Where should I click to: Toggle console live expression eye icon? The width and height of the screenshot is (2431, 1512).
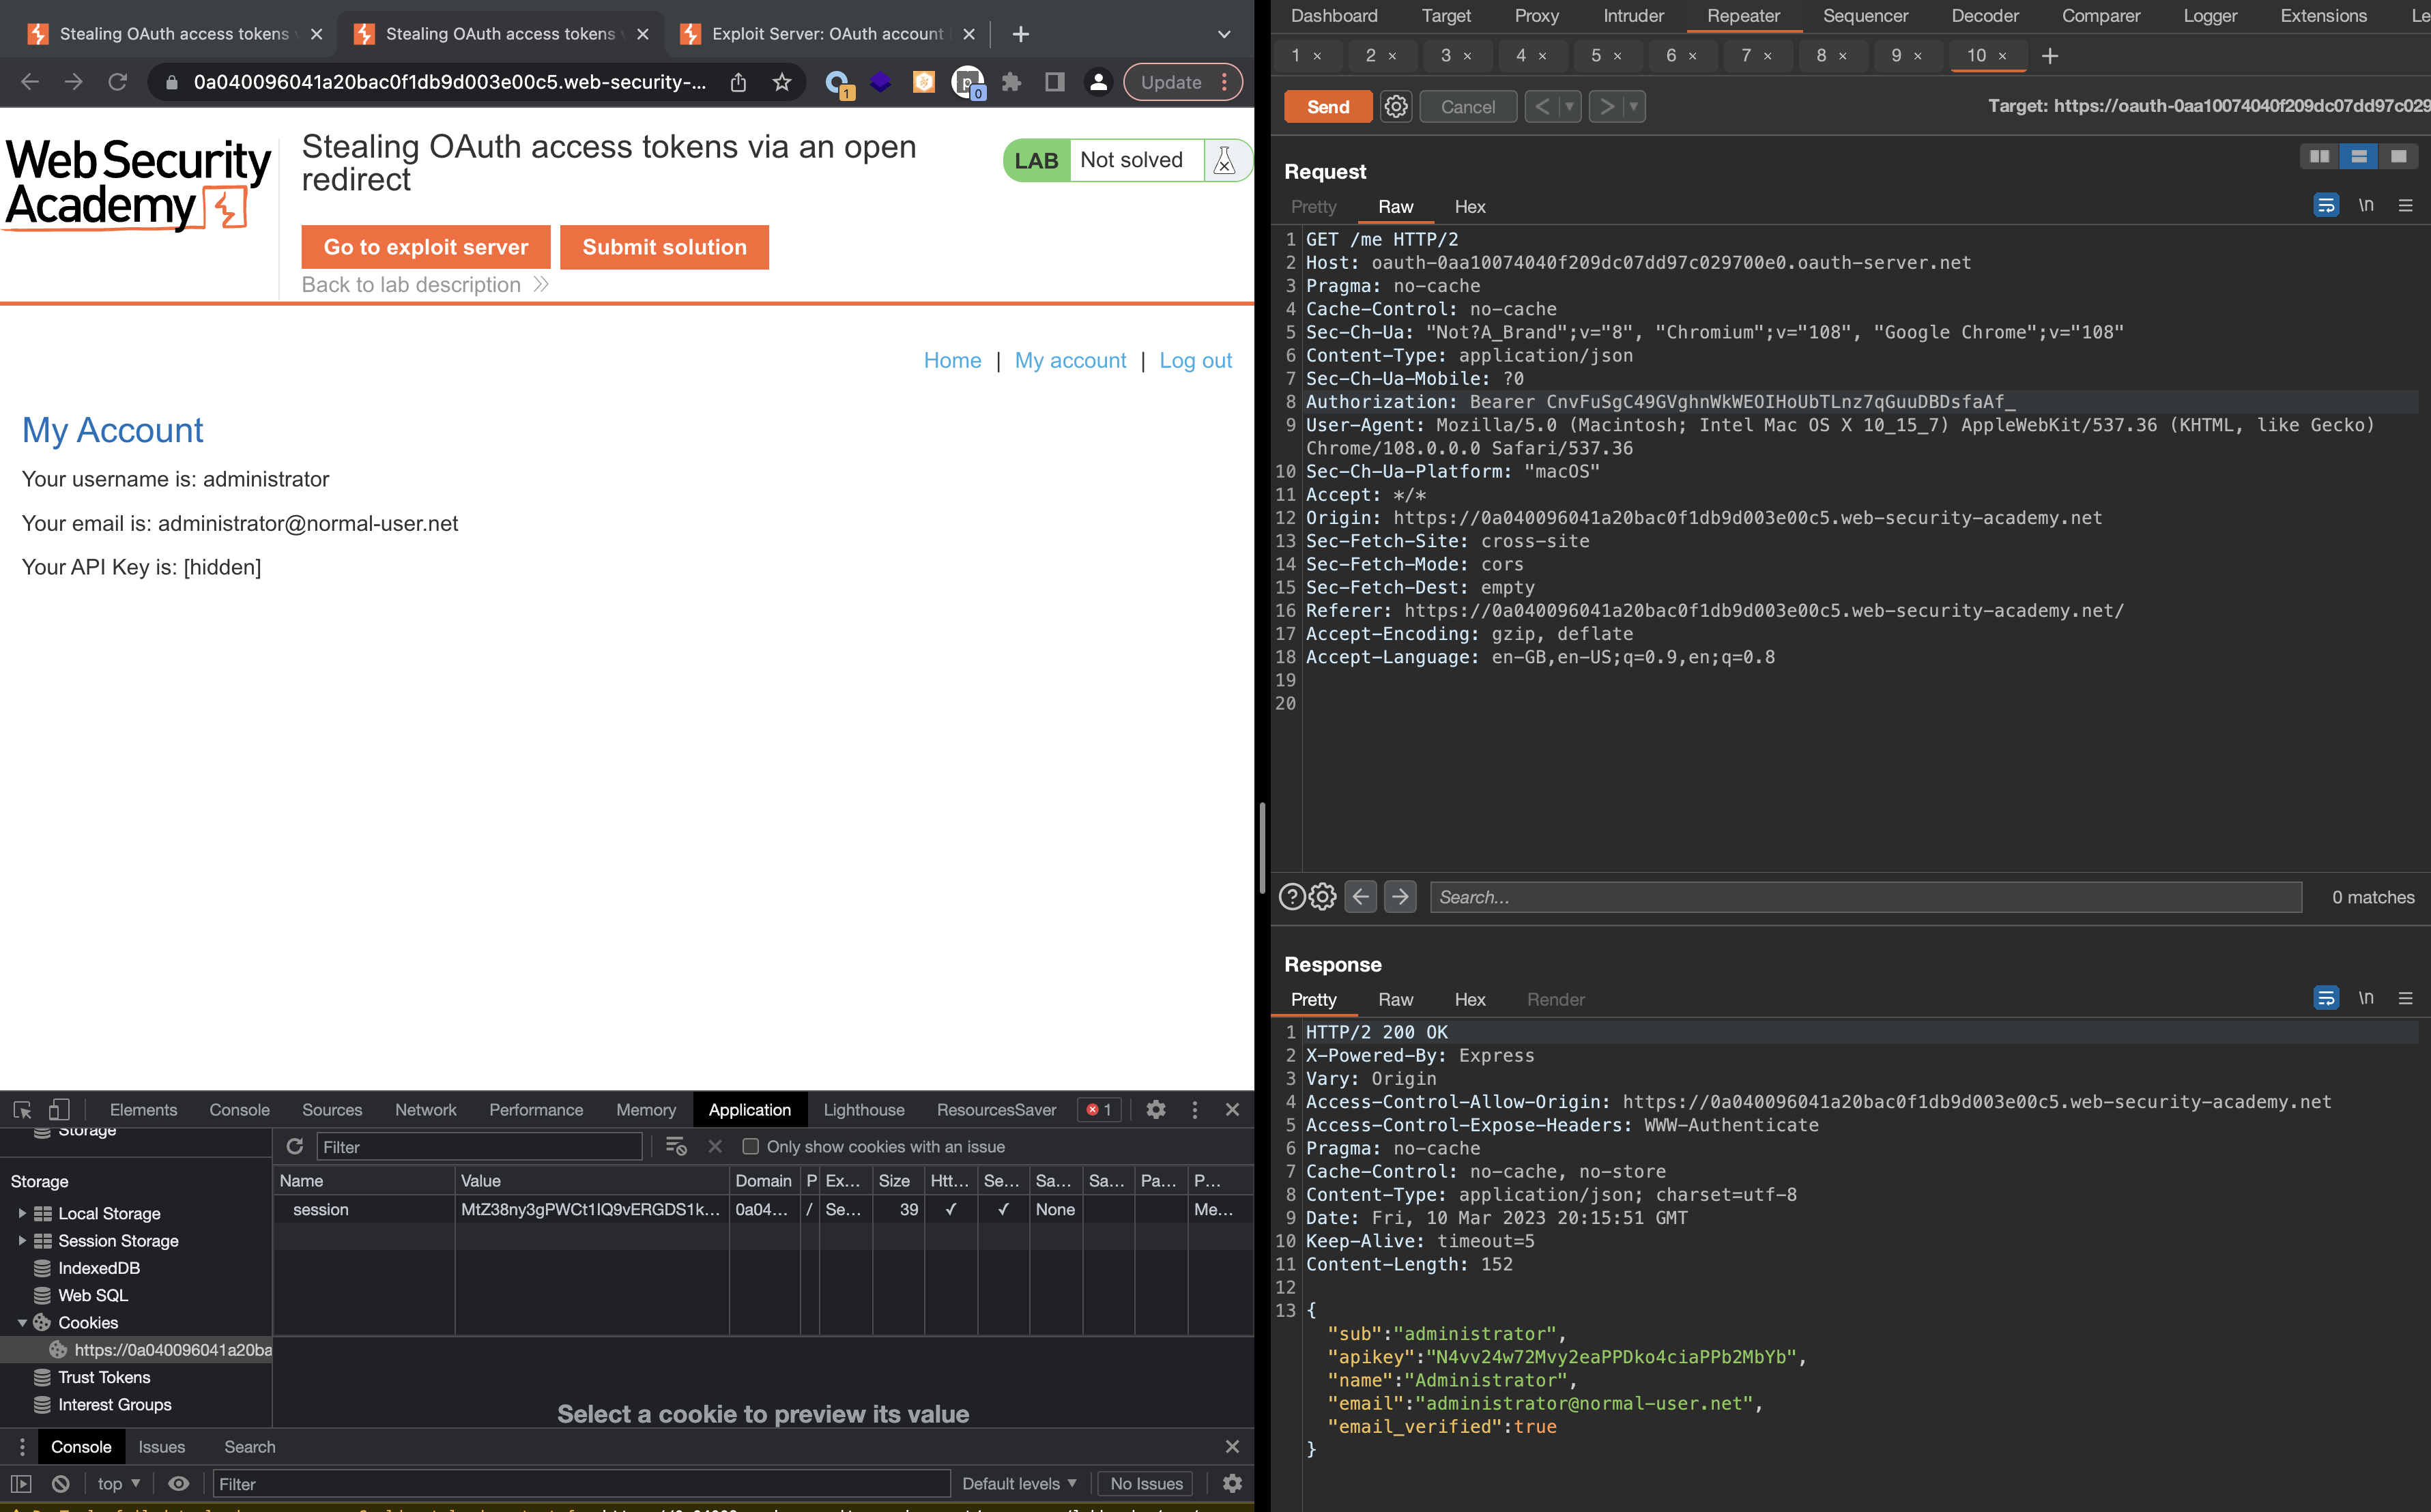point(178,1483)
